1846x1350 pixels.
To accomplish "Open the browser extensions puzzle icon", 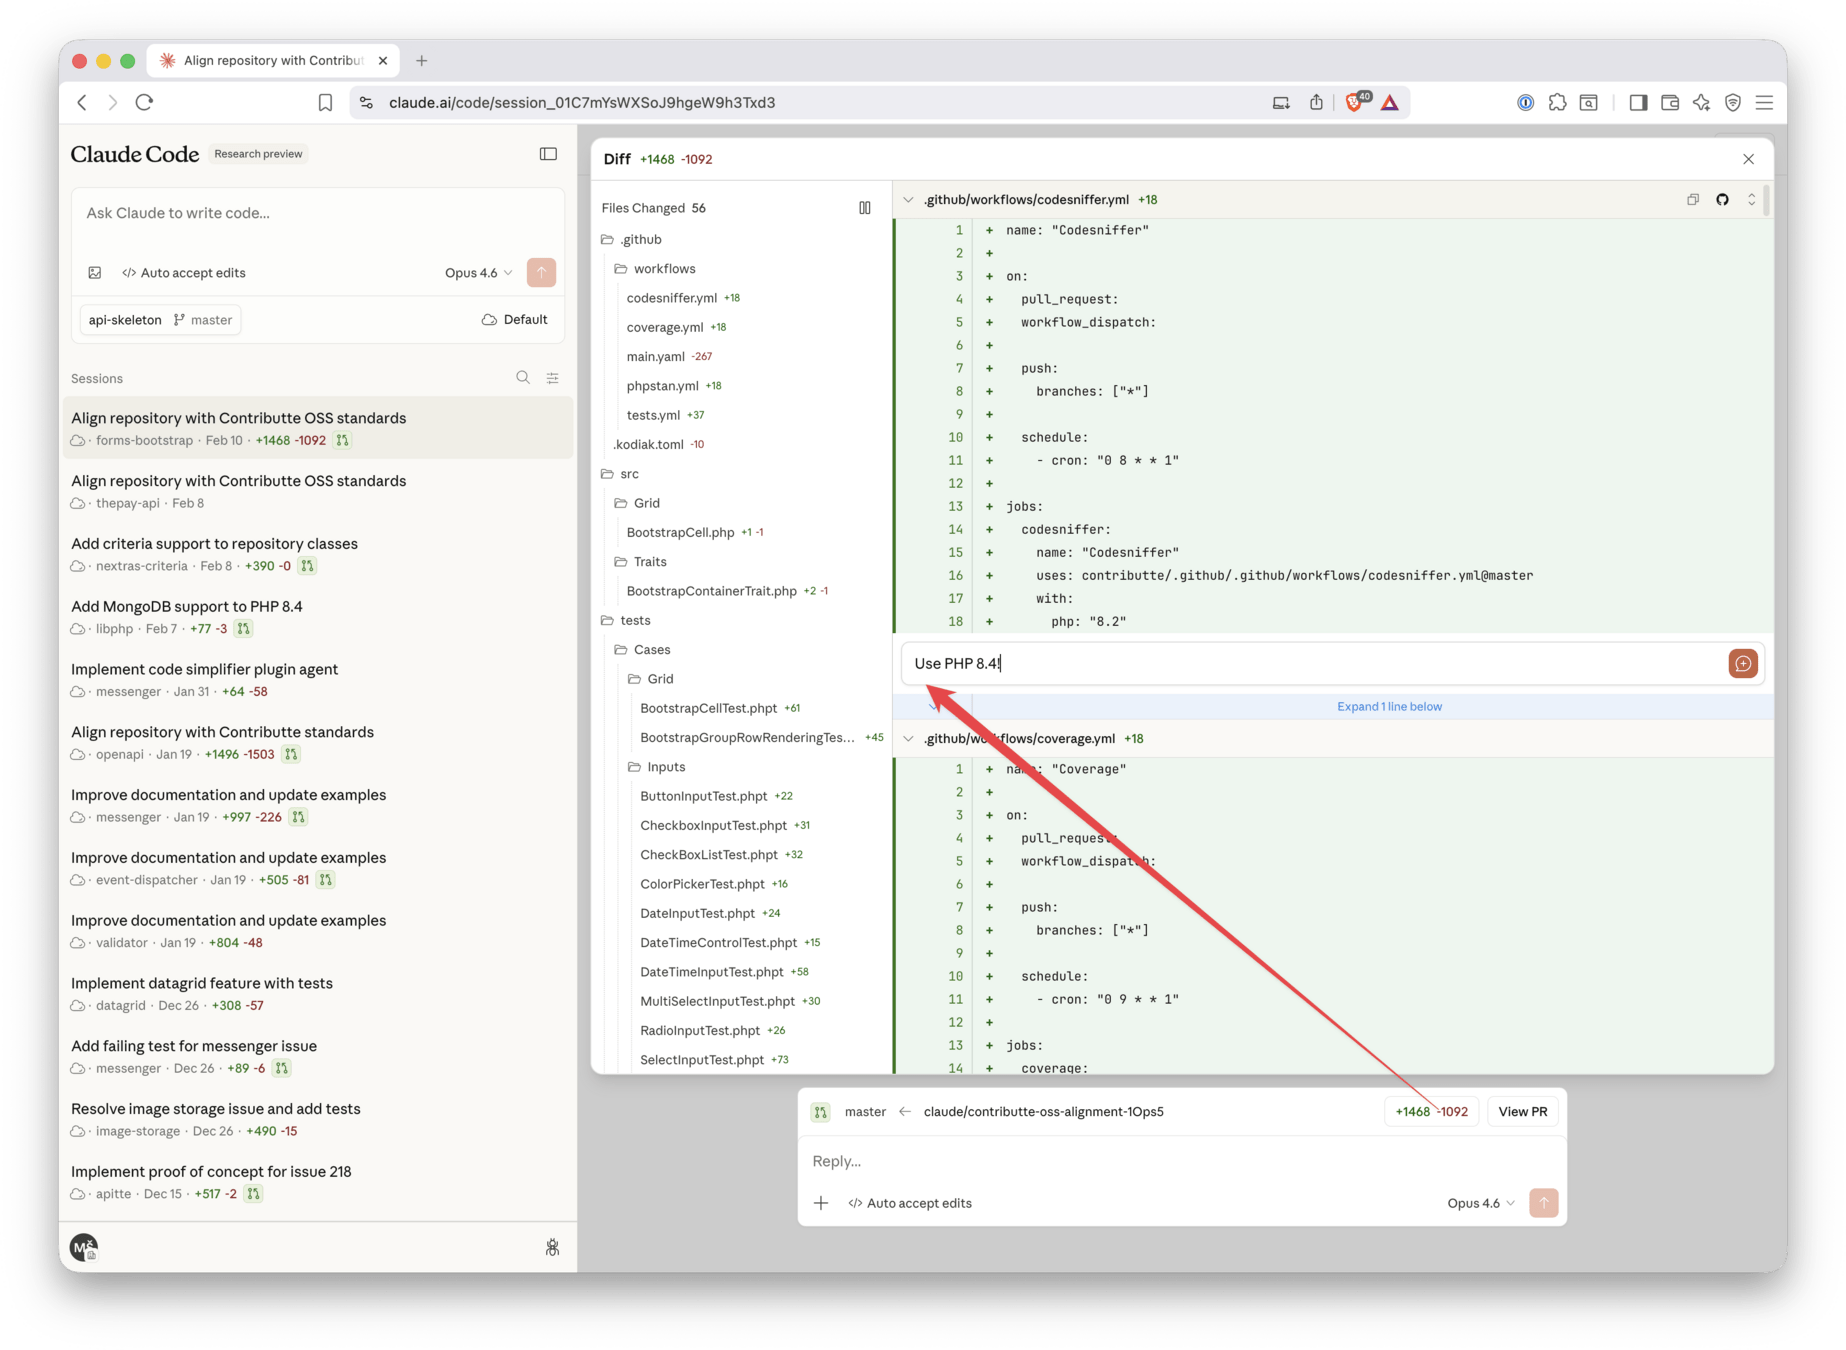I will click(x=1557, y=102).
